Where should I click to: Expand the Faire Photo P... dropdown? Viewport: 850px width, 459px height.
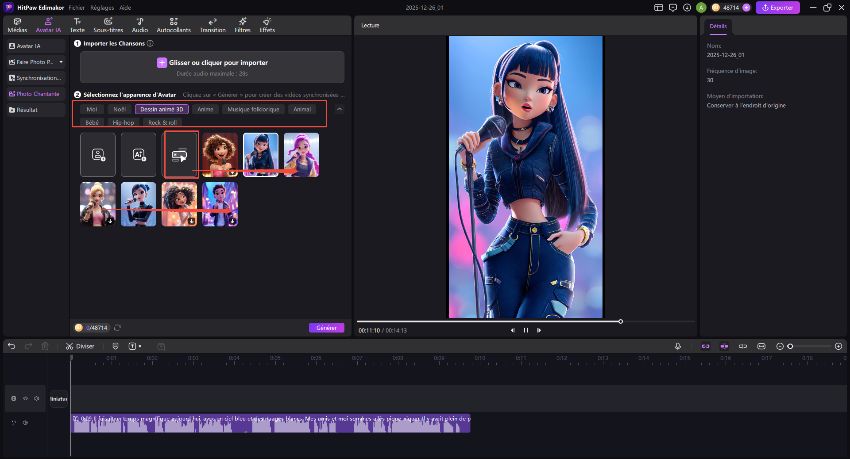[x=61, y=62]
